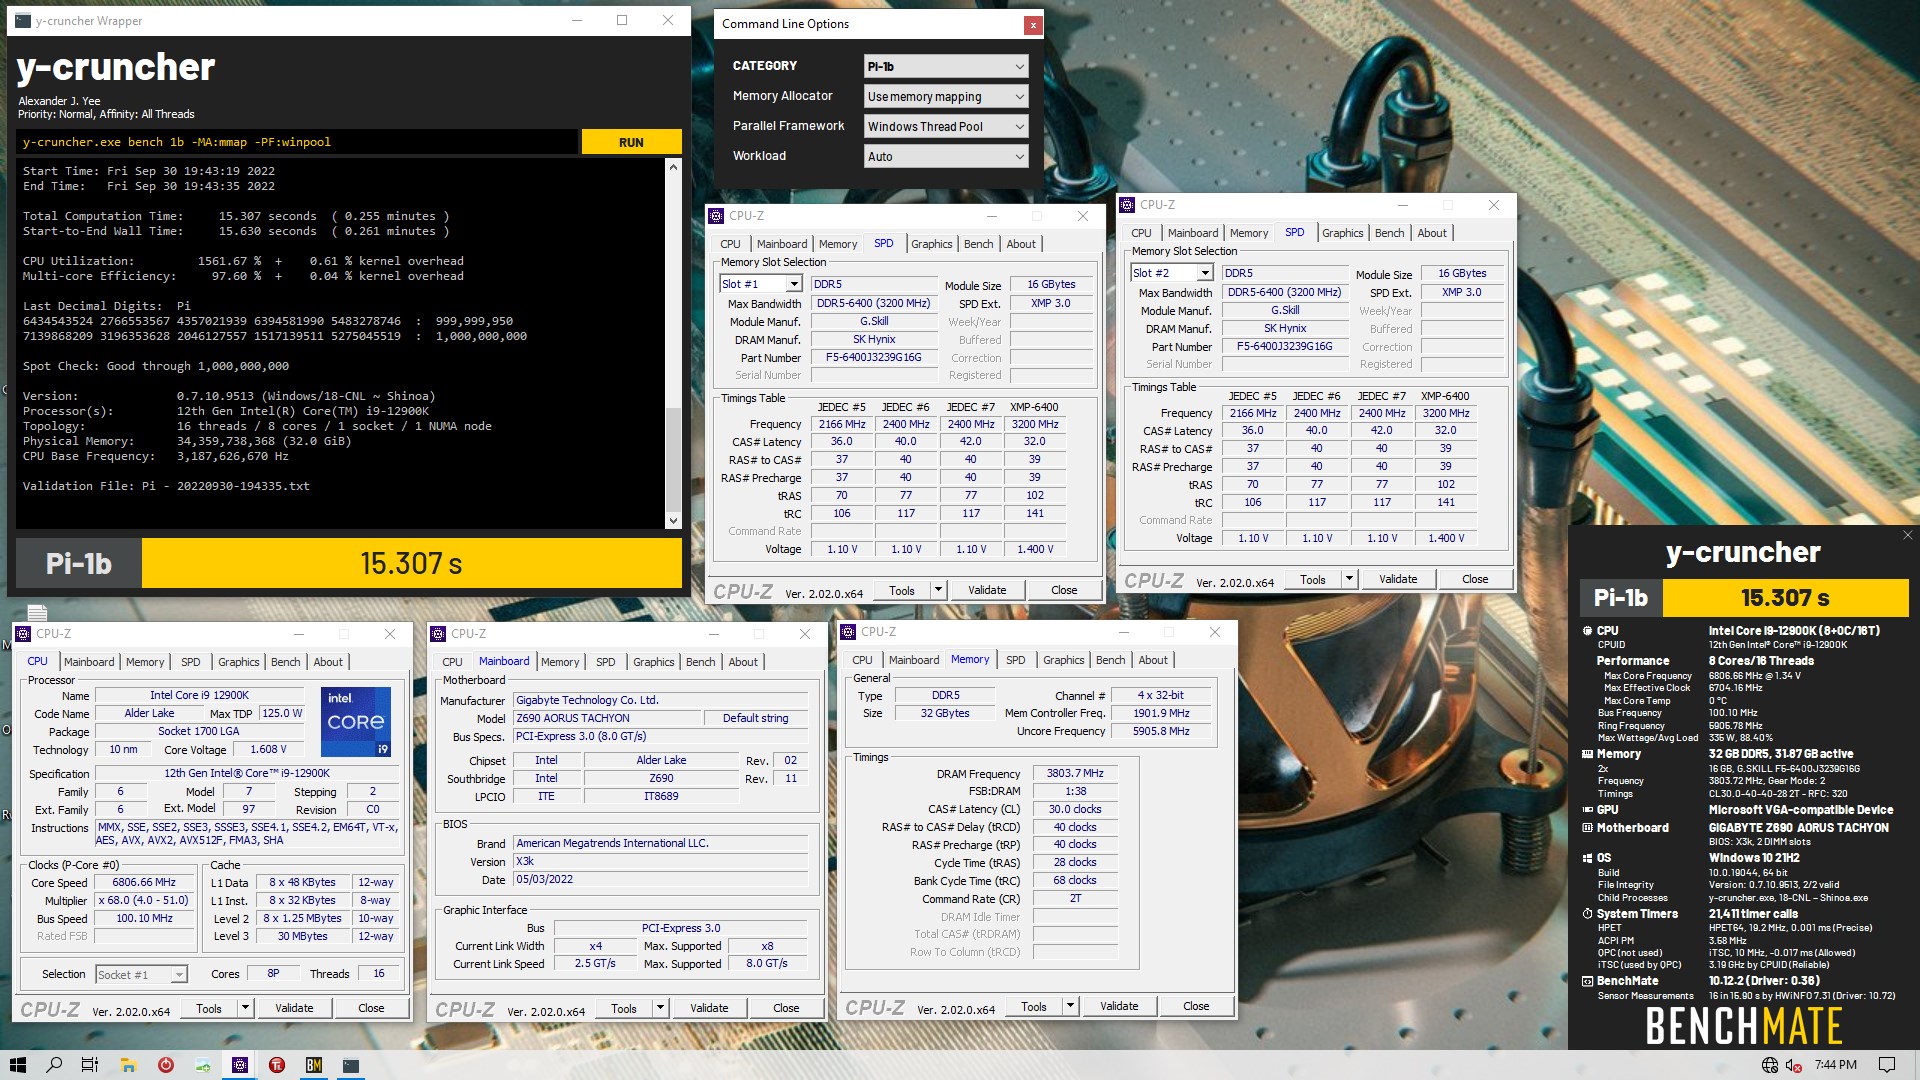1920x1080 pixels.
Task: Click the picture-with-plus icon in taskbar
Action: [x=203, y=1065]
